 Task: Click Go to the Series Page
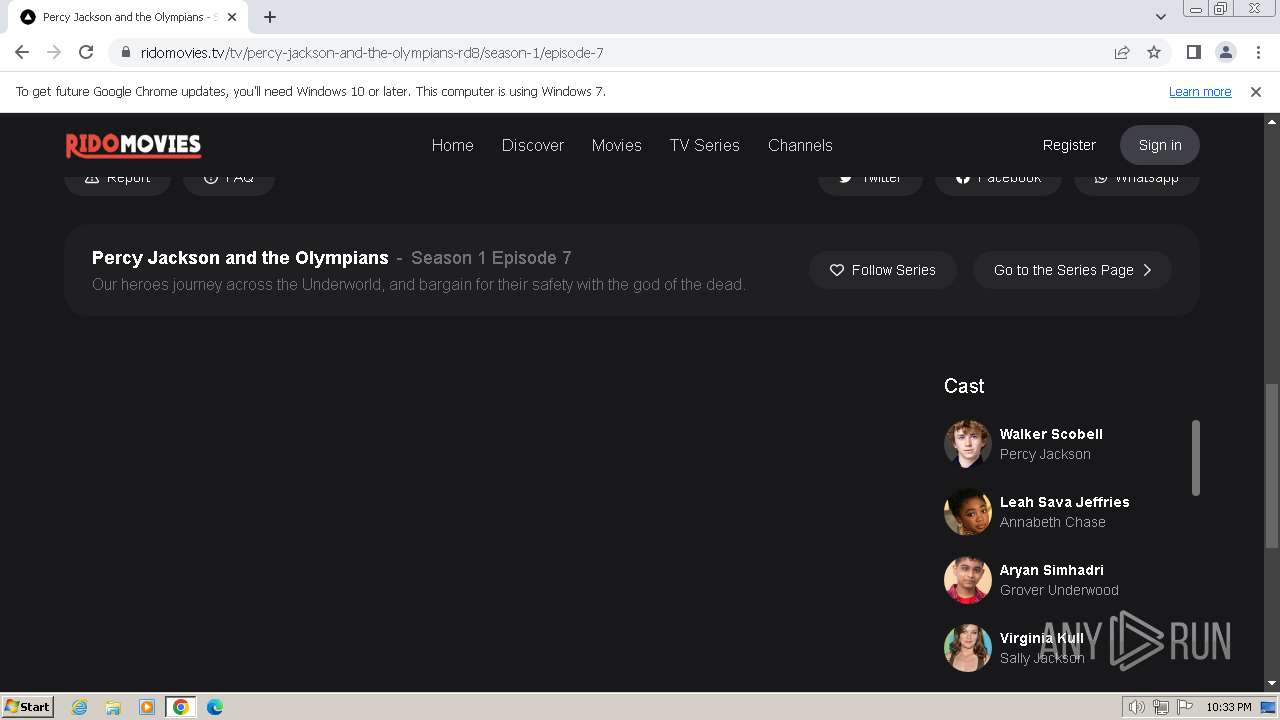1072,270
